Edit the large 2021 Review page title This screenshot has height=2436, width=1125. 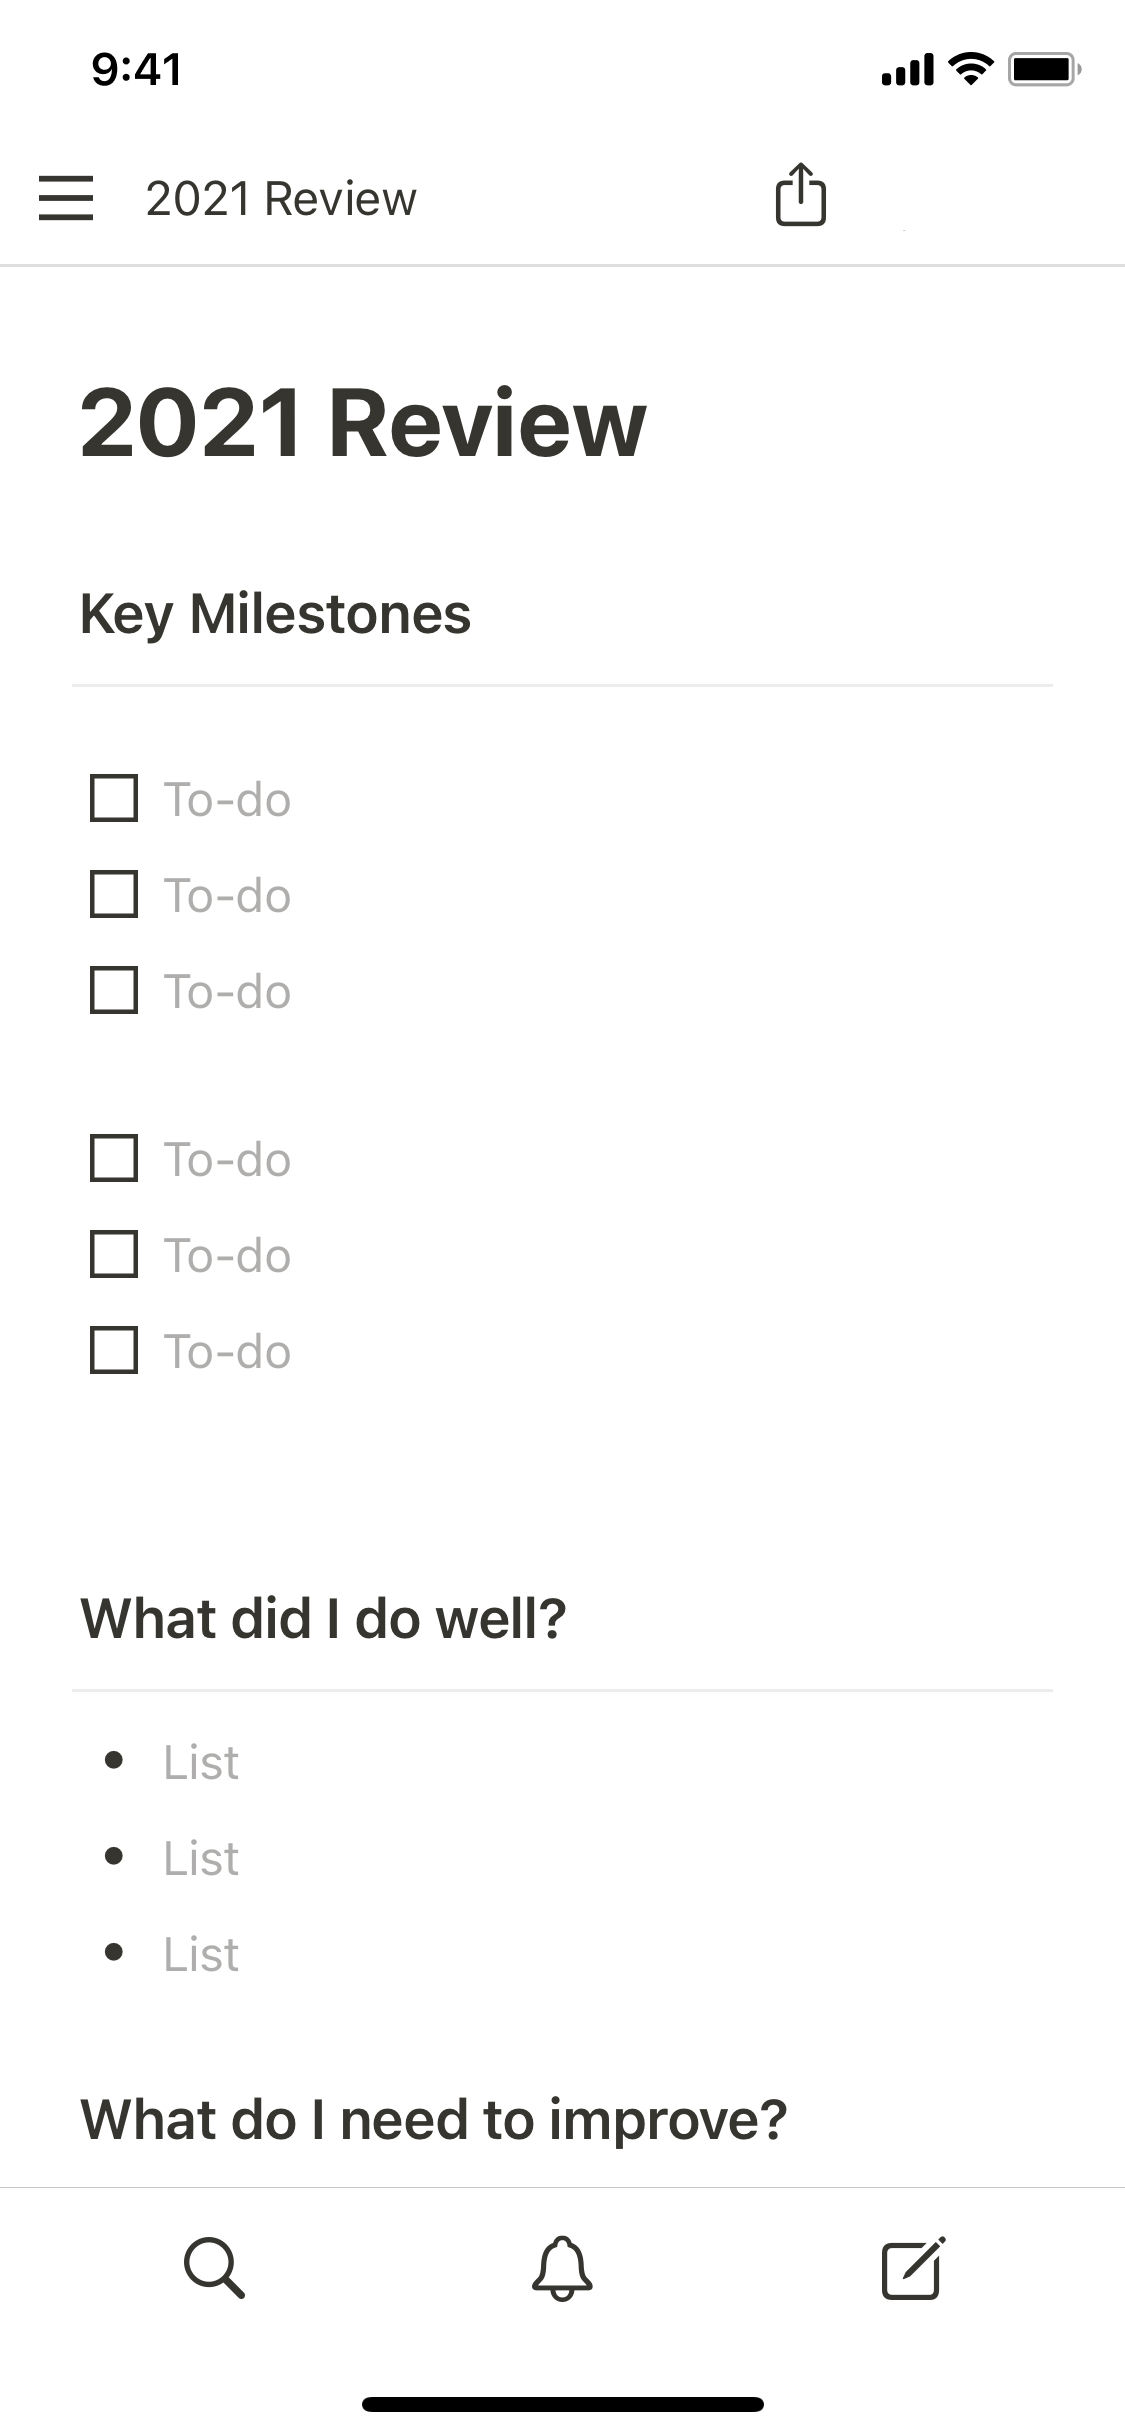(x=363, y=423)
